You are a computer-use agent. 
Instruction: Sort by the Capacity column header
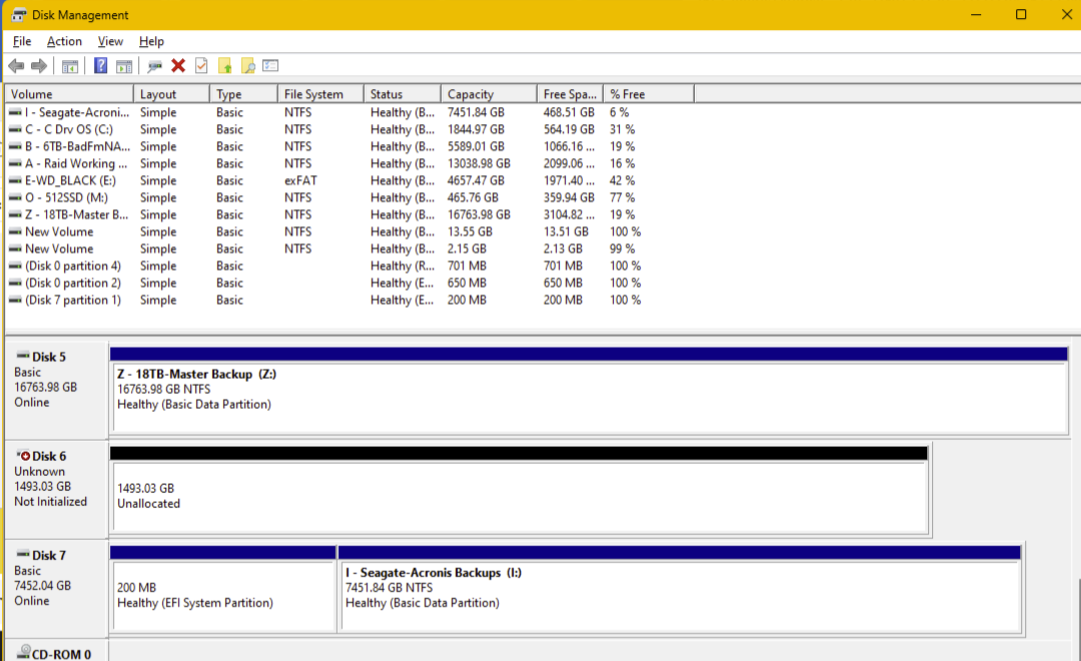tap(489, 94)
